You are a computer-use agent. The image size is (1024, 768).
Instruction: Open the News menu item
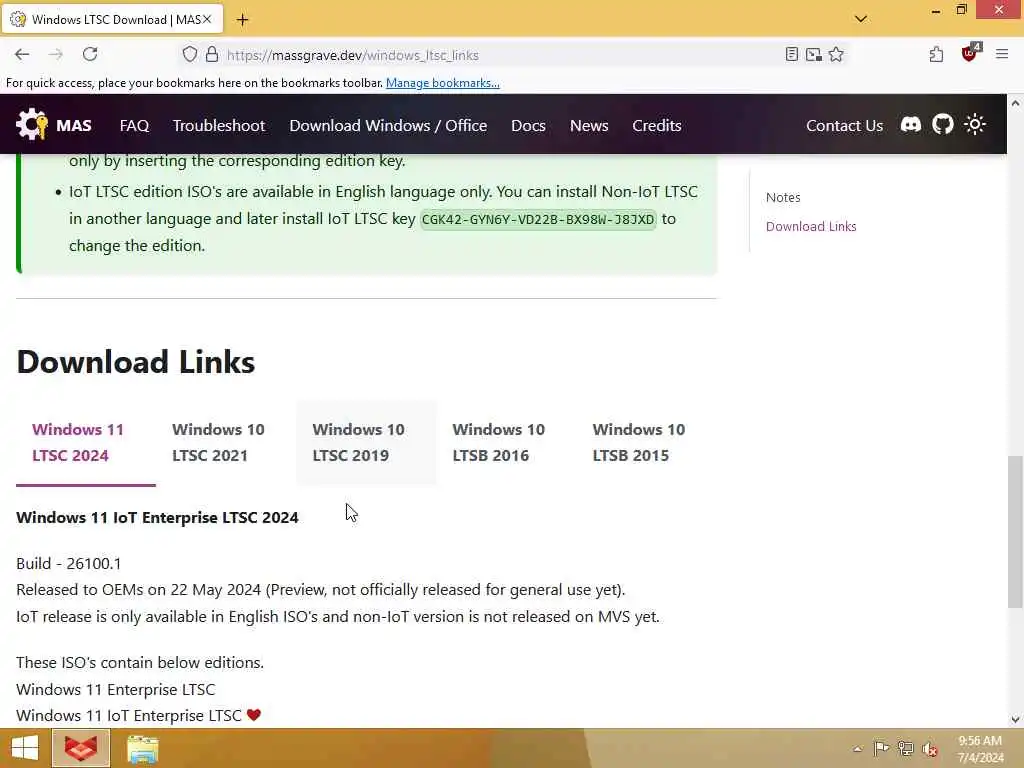tap(589, 125)
